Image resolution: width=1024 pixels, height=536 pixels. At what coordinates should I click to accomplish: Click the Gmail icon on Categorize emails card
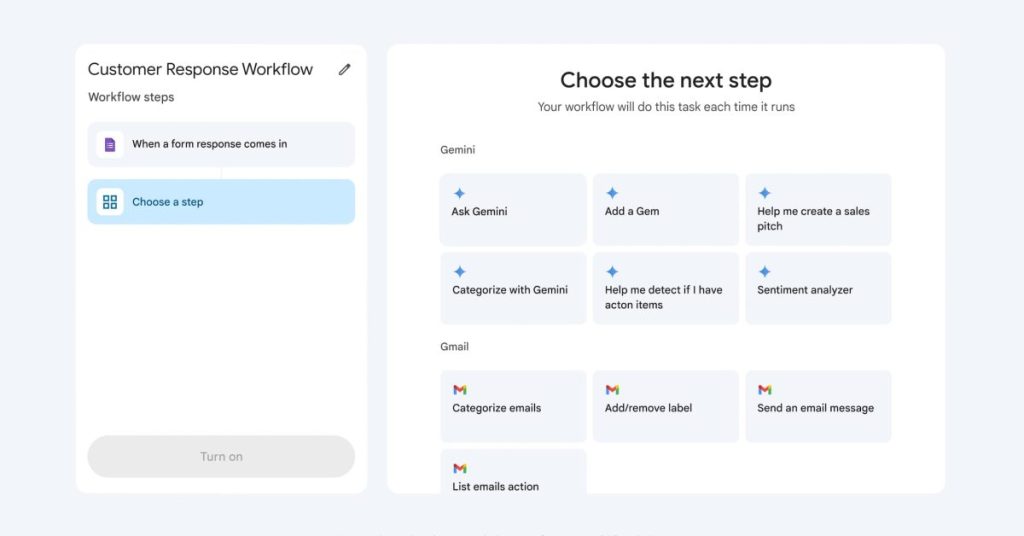pos(460,390)
